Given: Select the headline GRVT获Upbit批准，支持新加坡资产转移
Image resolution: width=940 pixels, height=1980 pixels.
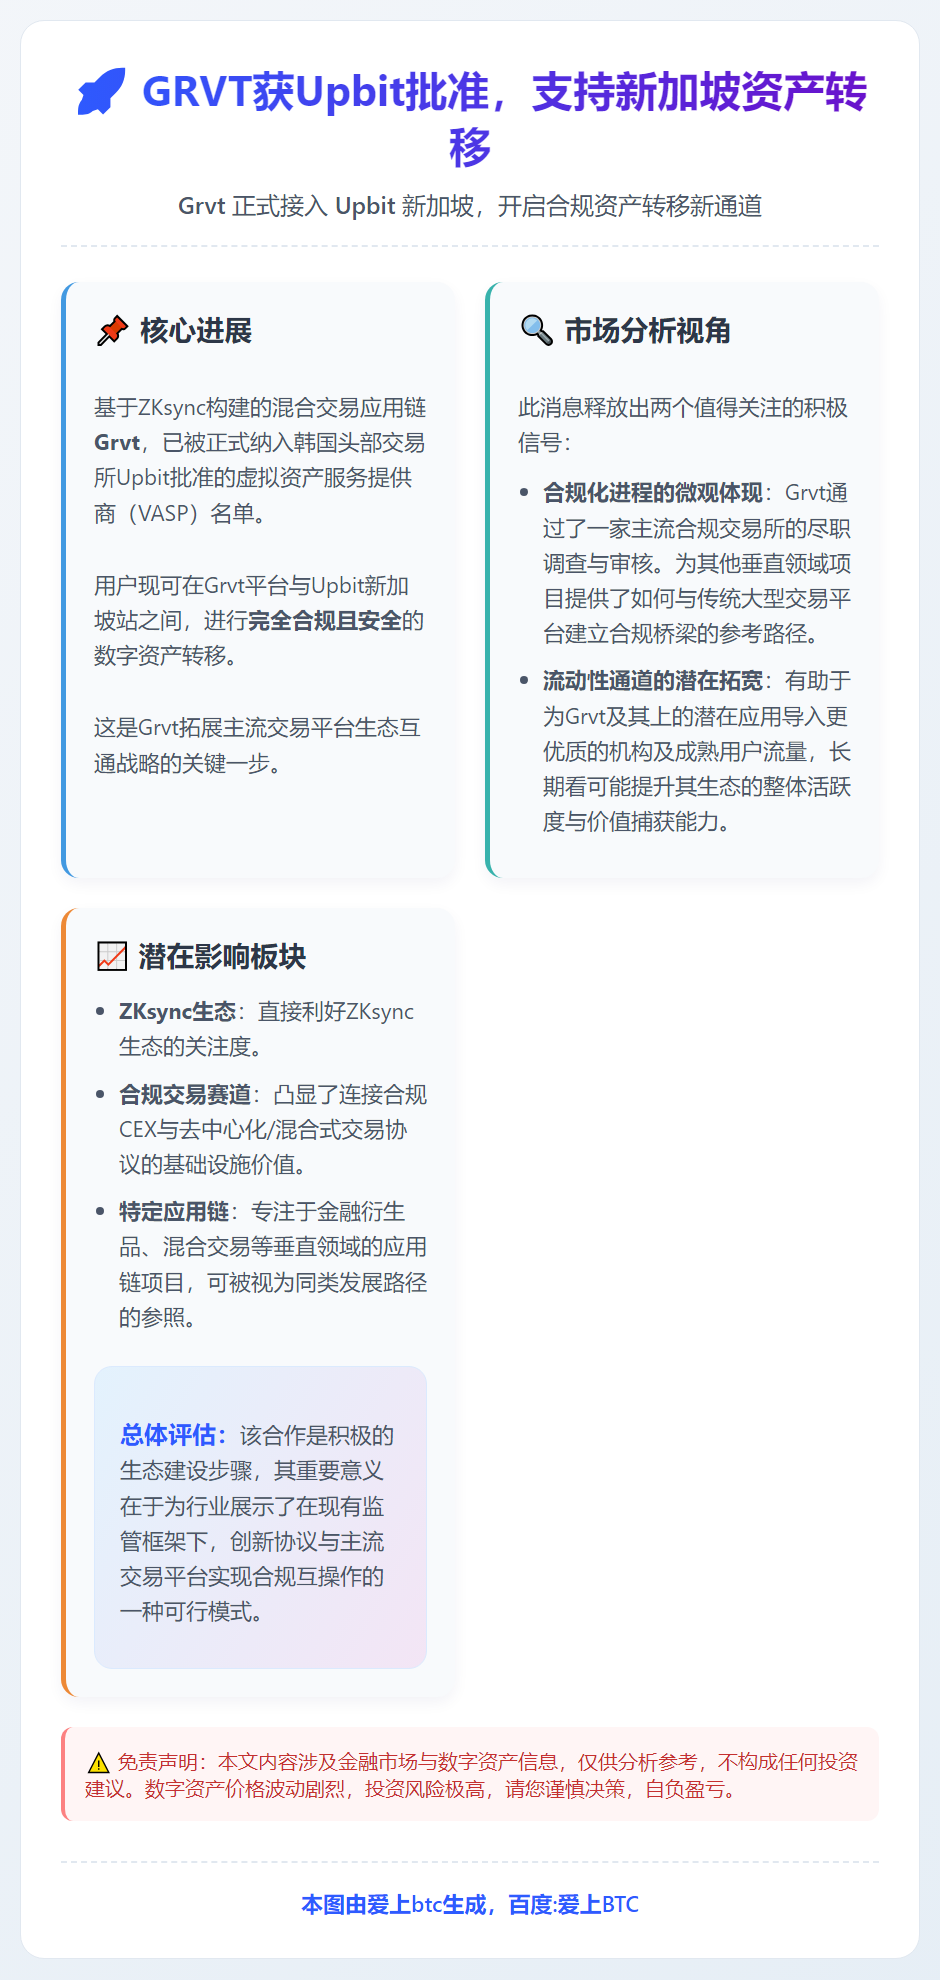Looking at the screenshot, I should [504, 119].
